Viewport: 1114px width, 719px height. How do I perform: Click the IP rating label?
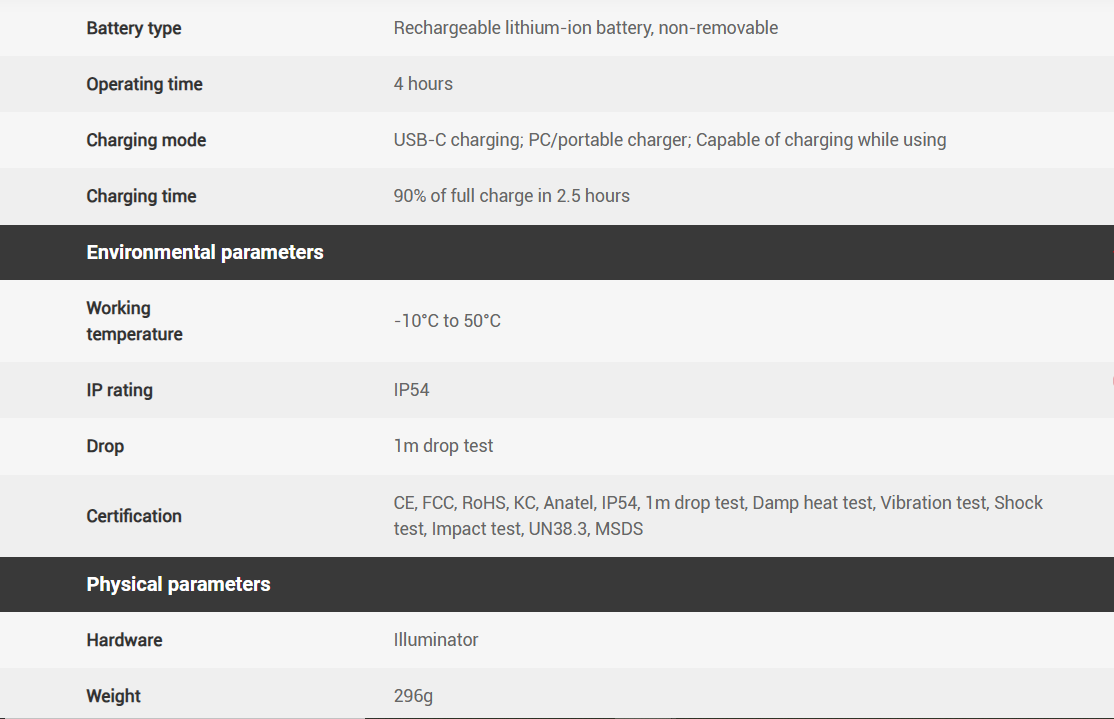click(119, 390)
